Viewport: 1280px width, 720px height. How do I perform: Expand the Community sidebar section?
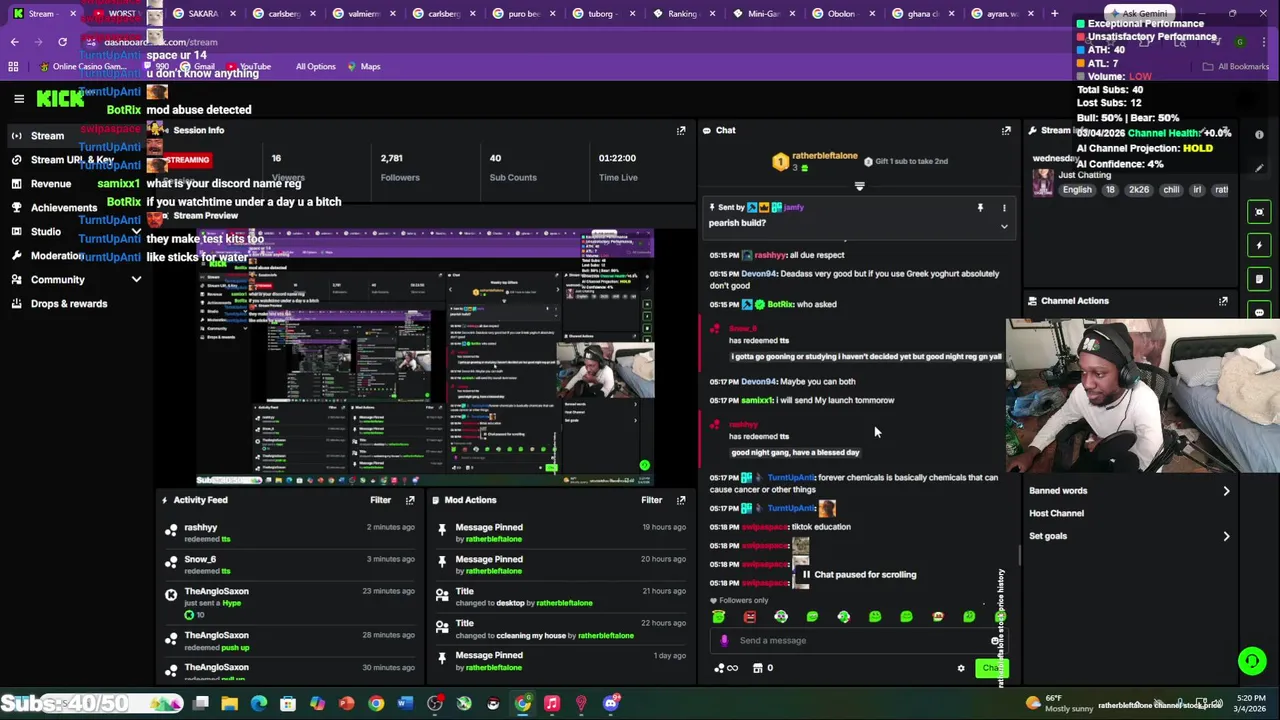(x=136, y=280)
